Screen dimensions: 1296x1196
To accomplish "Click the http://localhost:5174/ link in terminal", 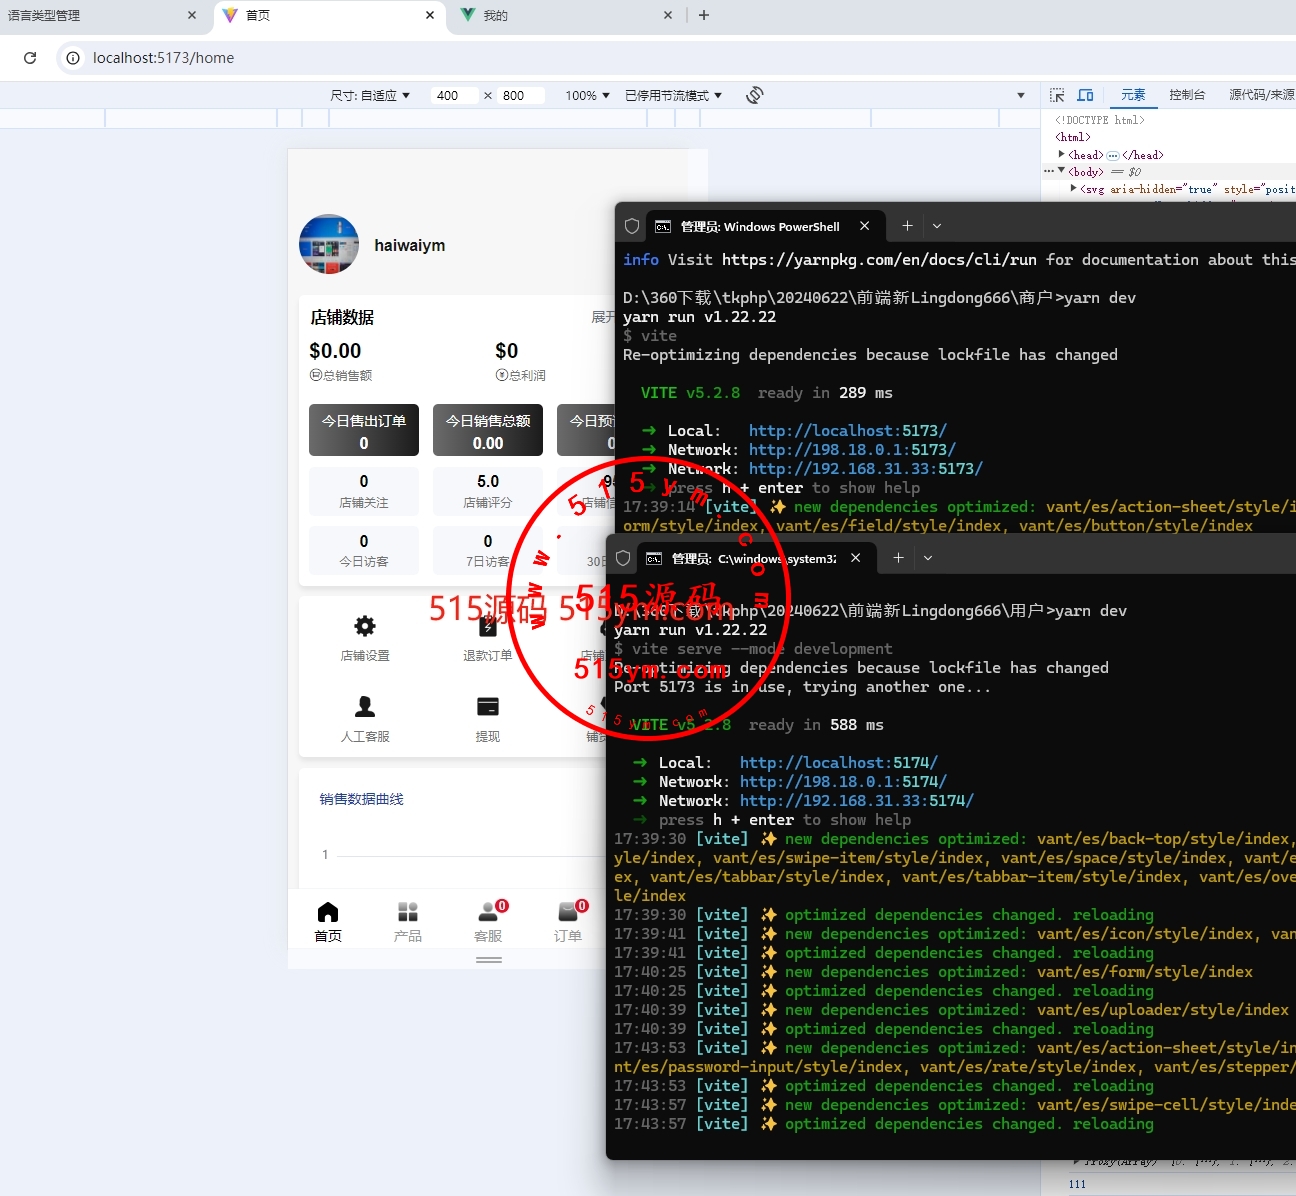I will coord(838,763).
